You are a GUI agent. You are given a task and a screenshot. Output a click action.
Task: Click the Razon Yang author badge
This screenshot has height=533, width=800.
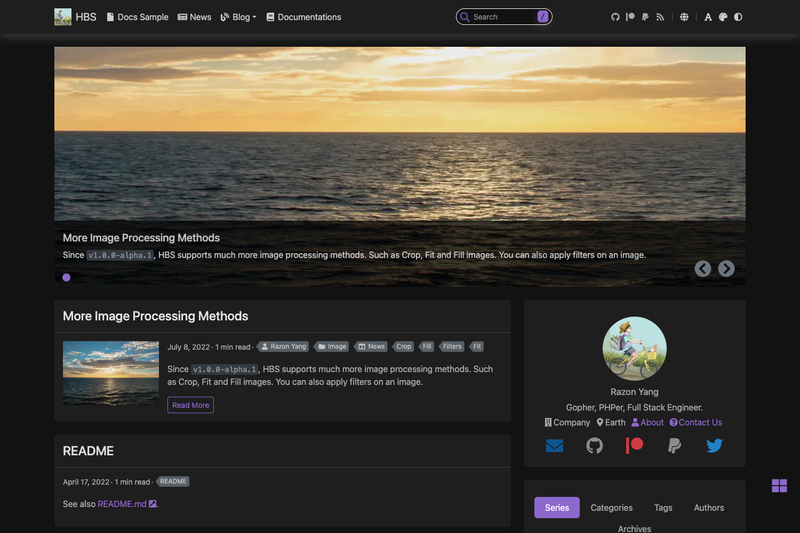[x=284, y=347]
